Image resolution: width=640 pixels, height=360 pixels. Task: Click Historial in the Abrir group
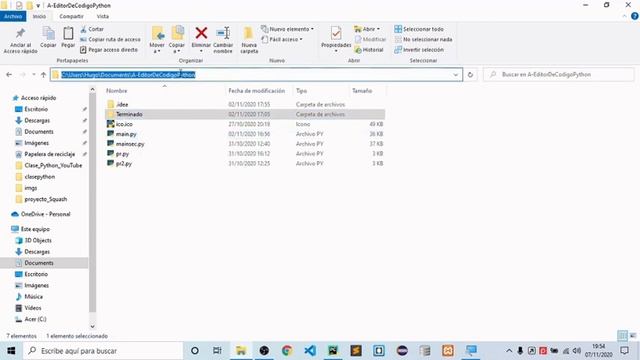click(369, 50)
